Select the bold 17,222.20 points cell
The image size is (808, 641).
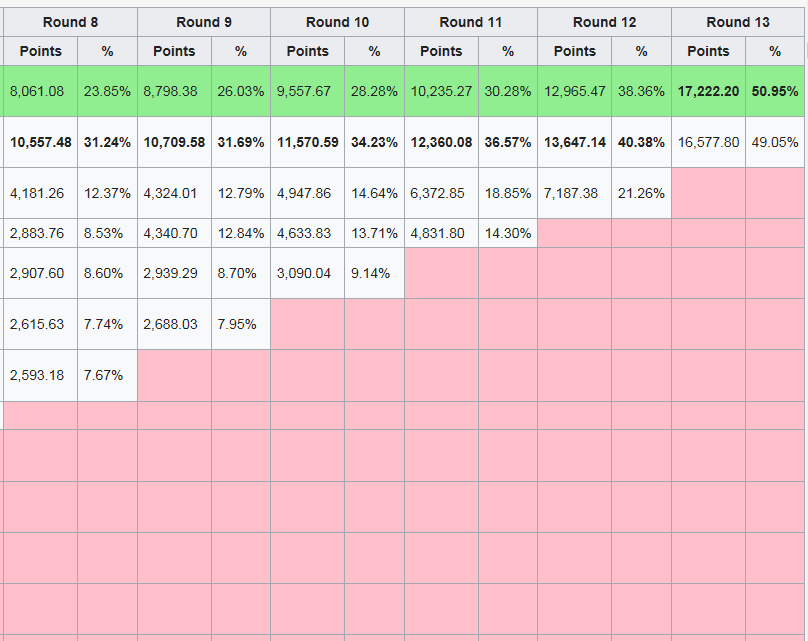pos(708,91)
